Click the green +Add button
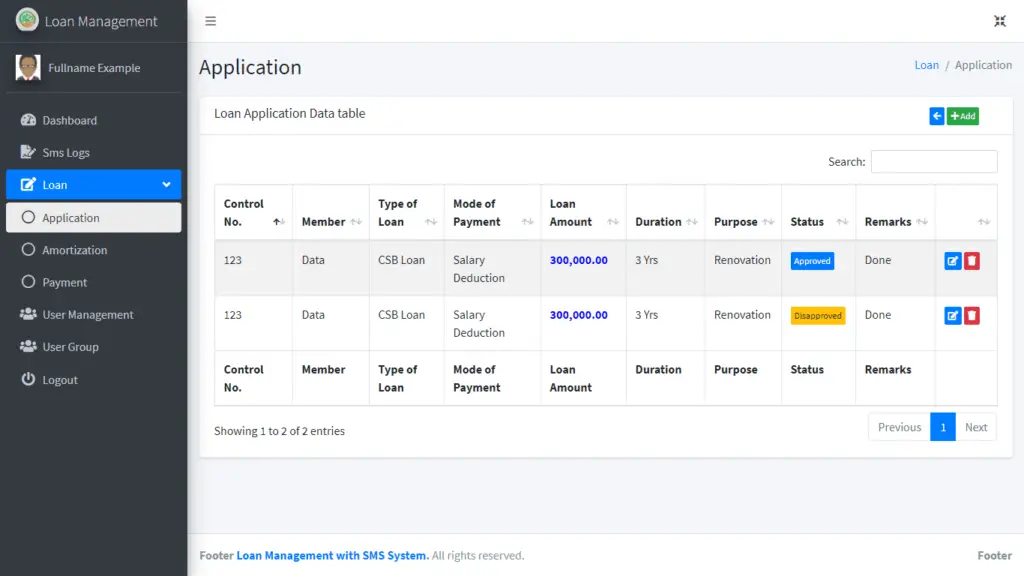 962,116
